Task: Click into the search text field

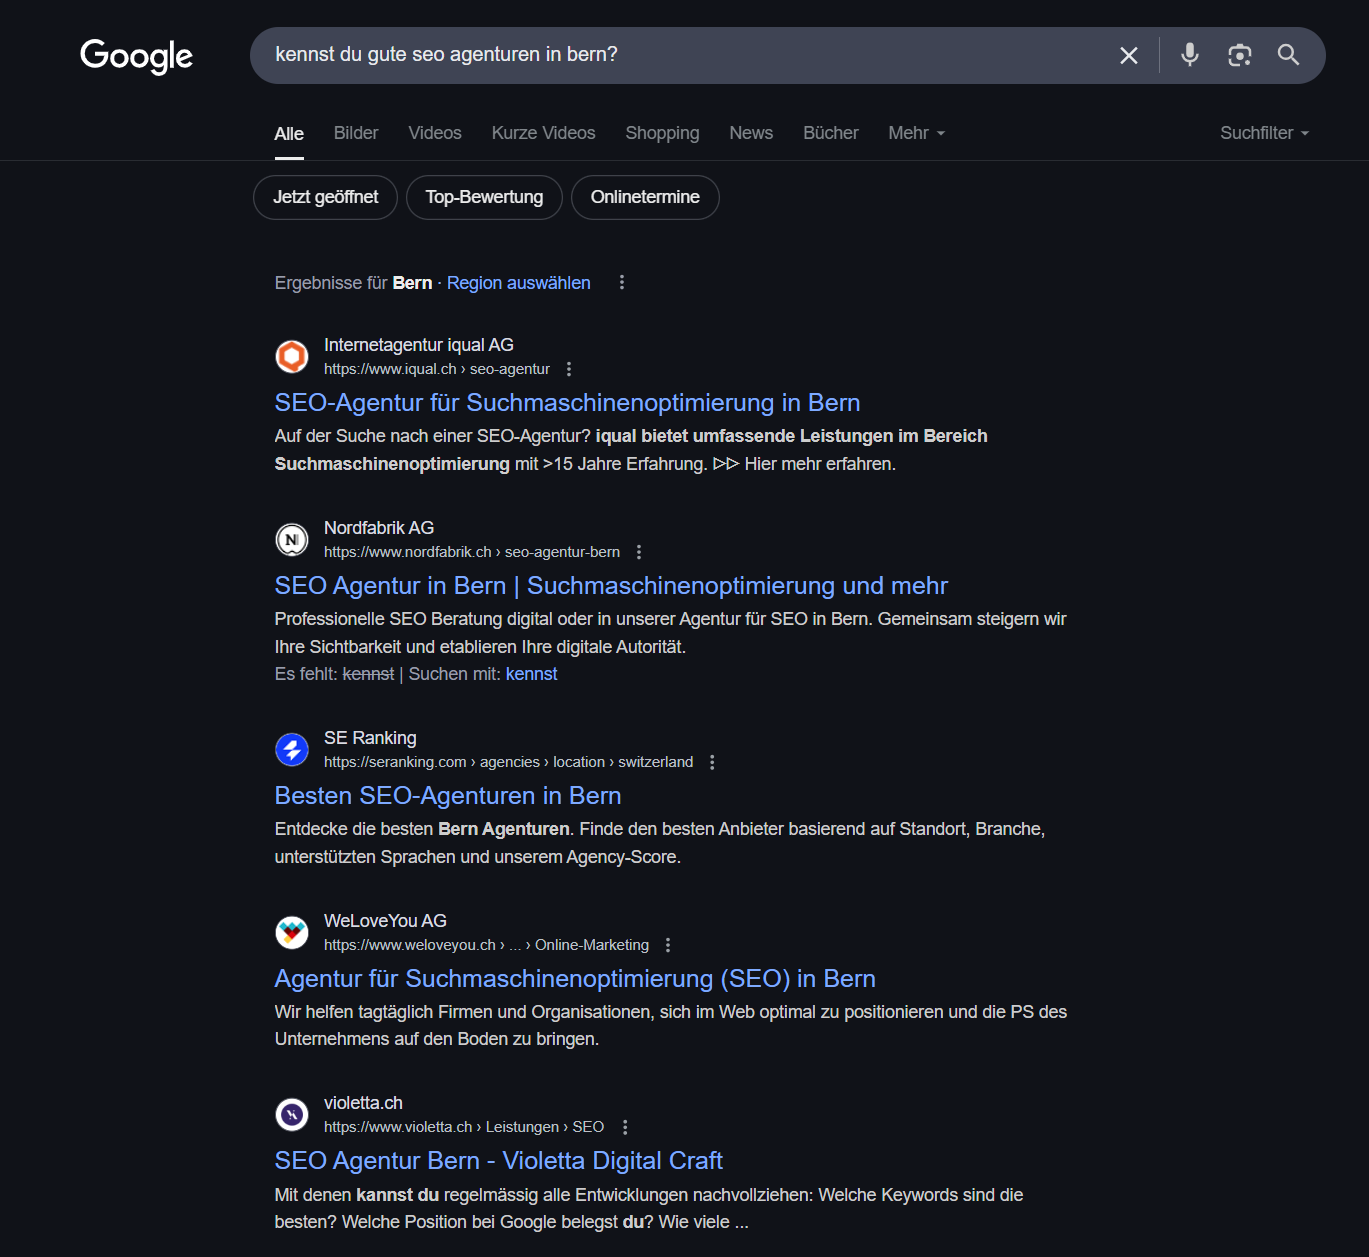Action: (680, 55)
